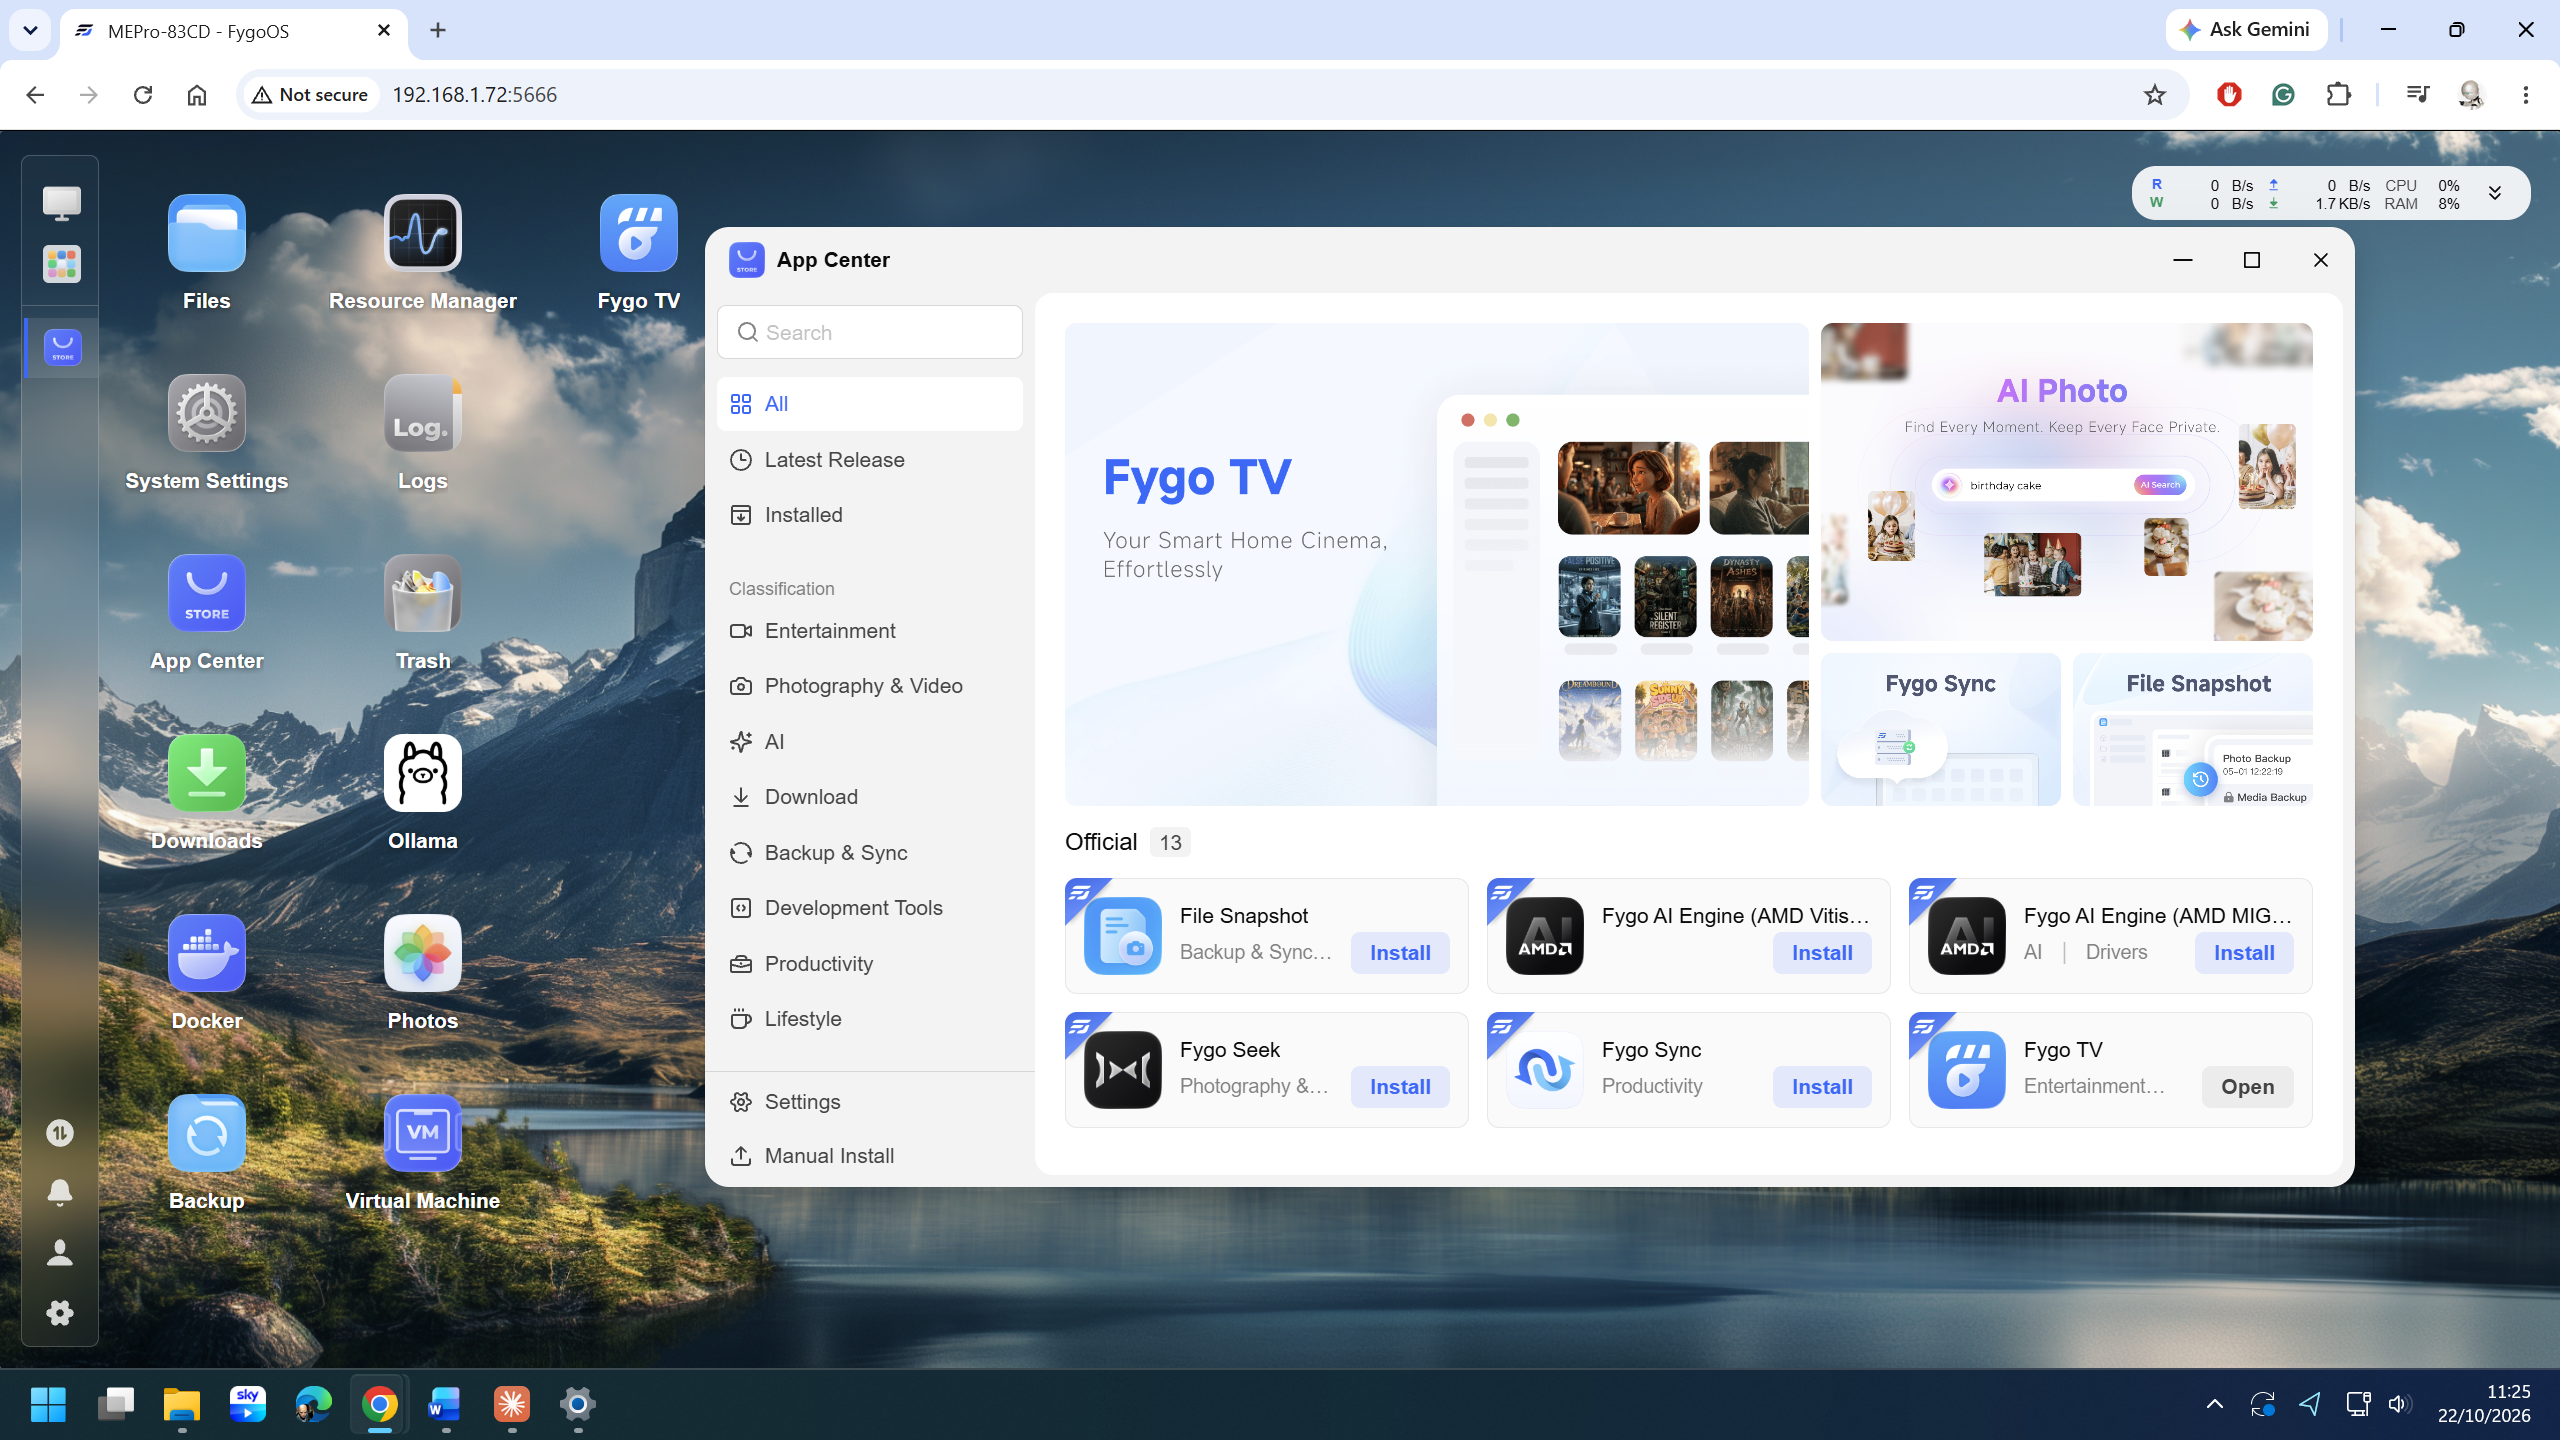
Task: Open Chrome from Windows taskbar
Action: pyautogui.click(x=380, y=1405)
